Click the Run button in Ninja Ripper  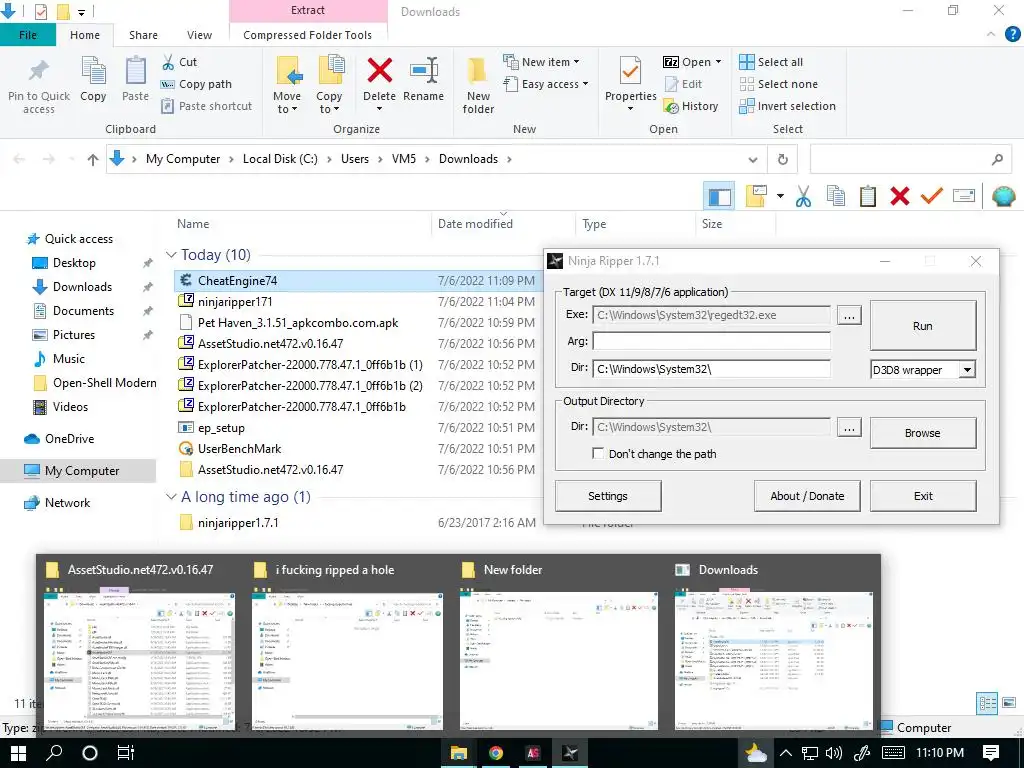(x=923, y=326)
